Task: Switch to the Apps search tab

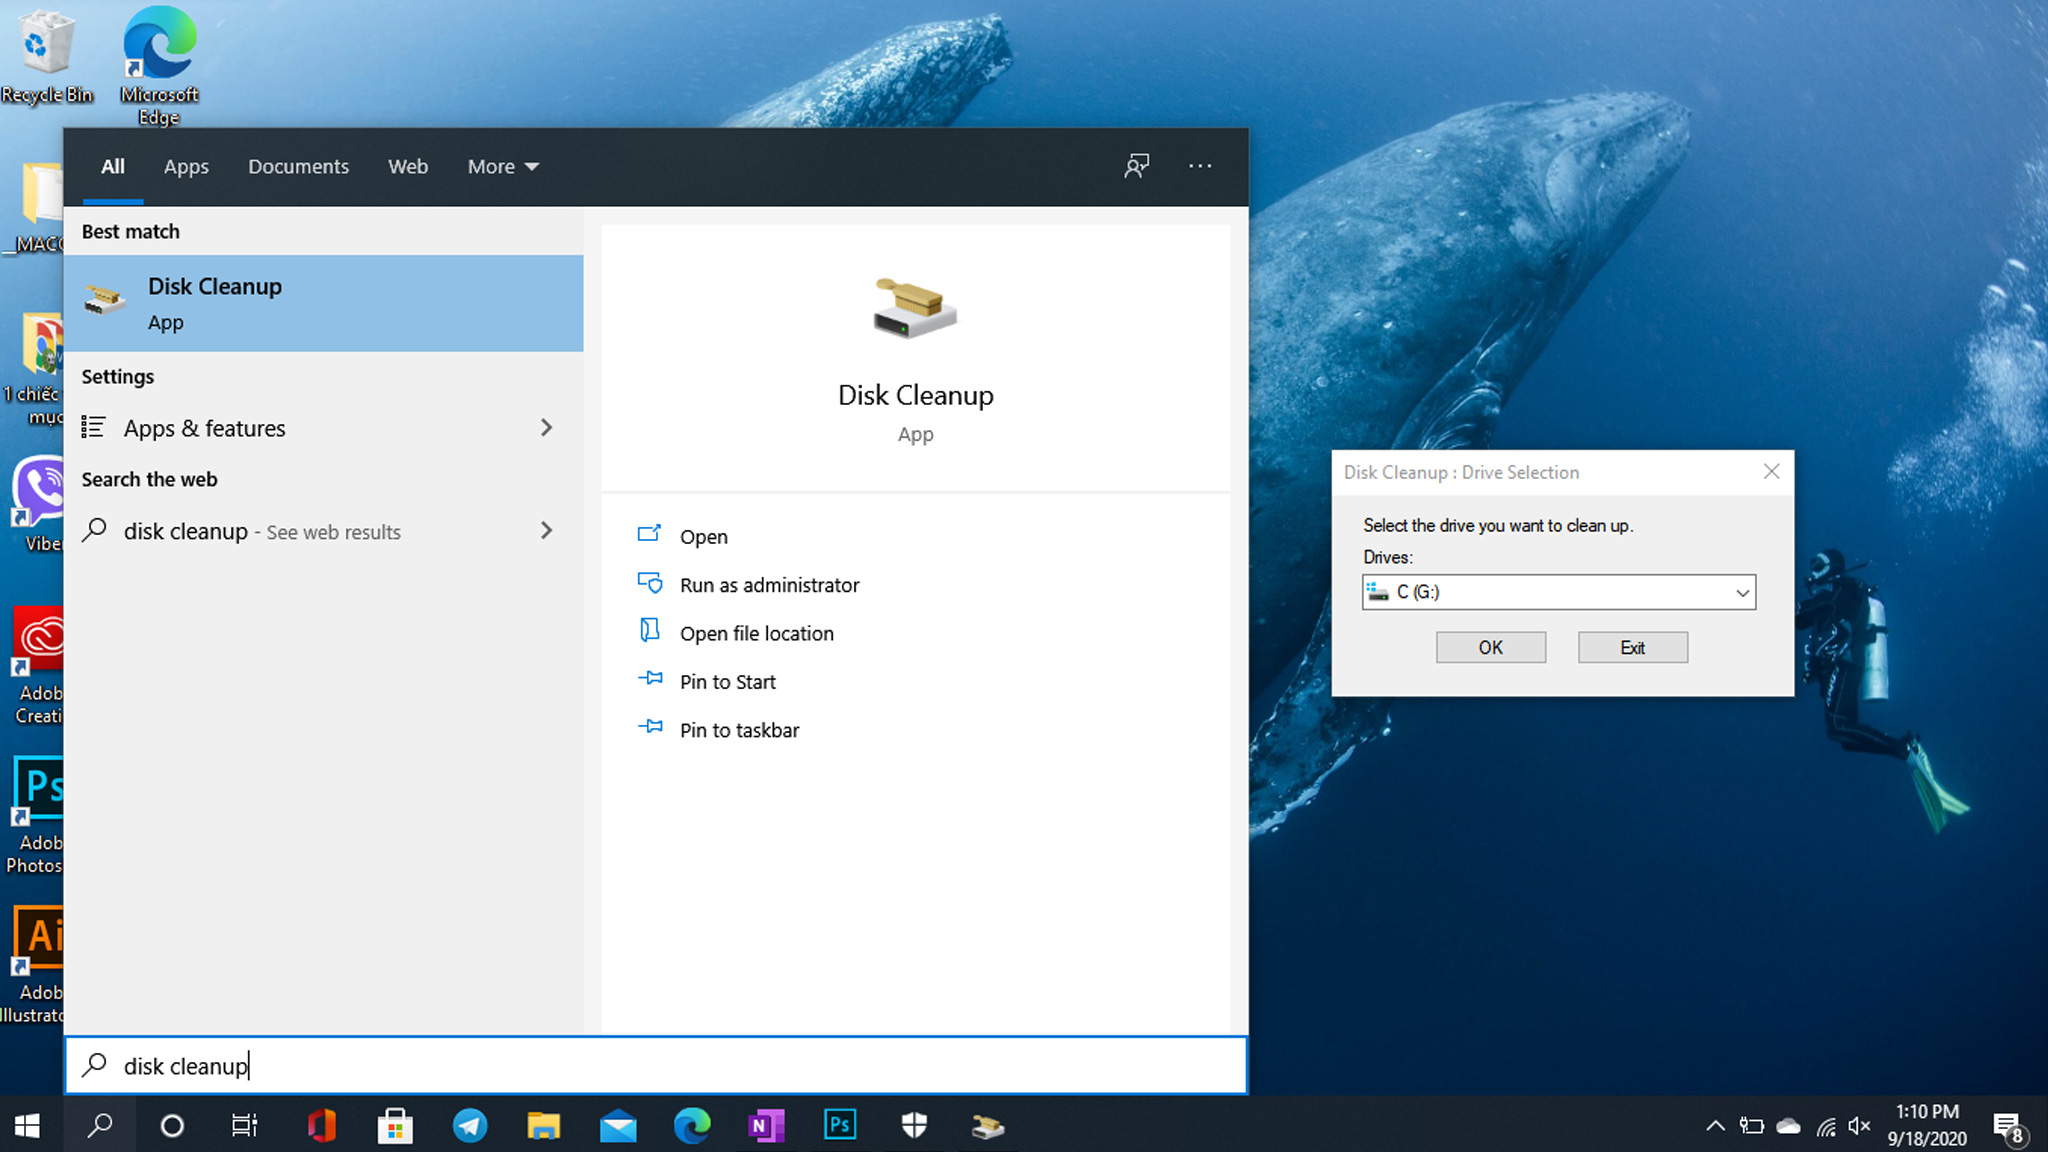Action: [186, 166]
